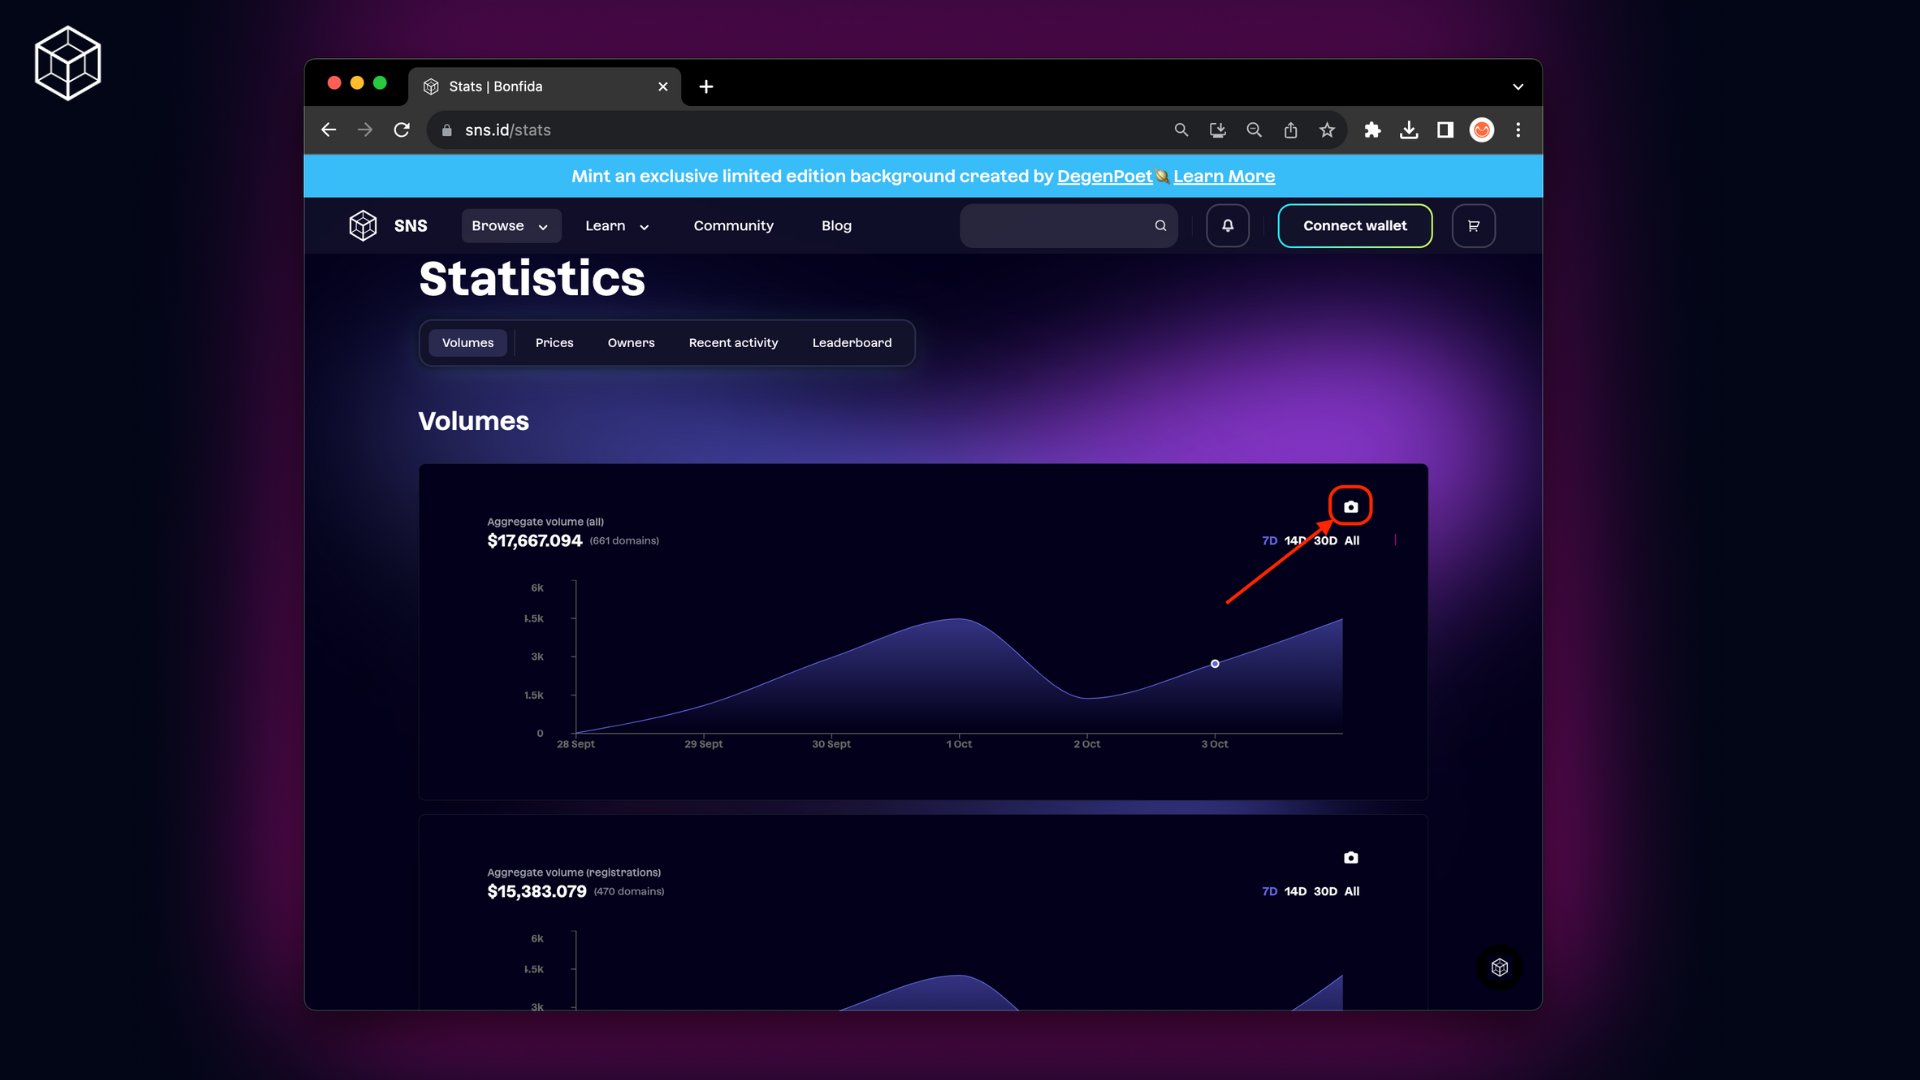Expand the tab search chevron

[1518, 87]
